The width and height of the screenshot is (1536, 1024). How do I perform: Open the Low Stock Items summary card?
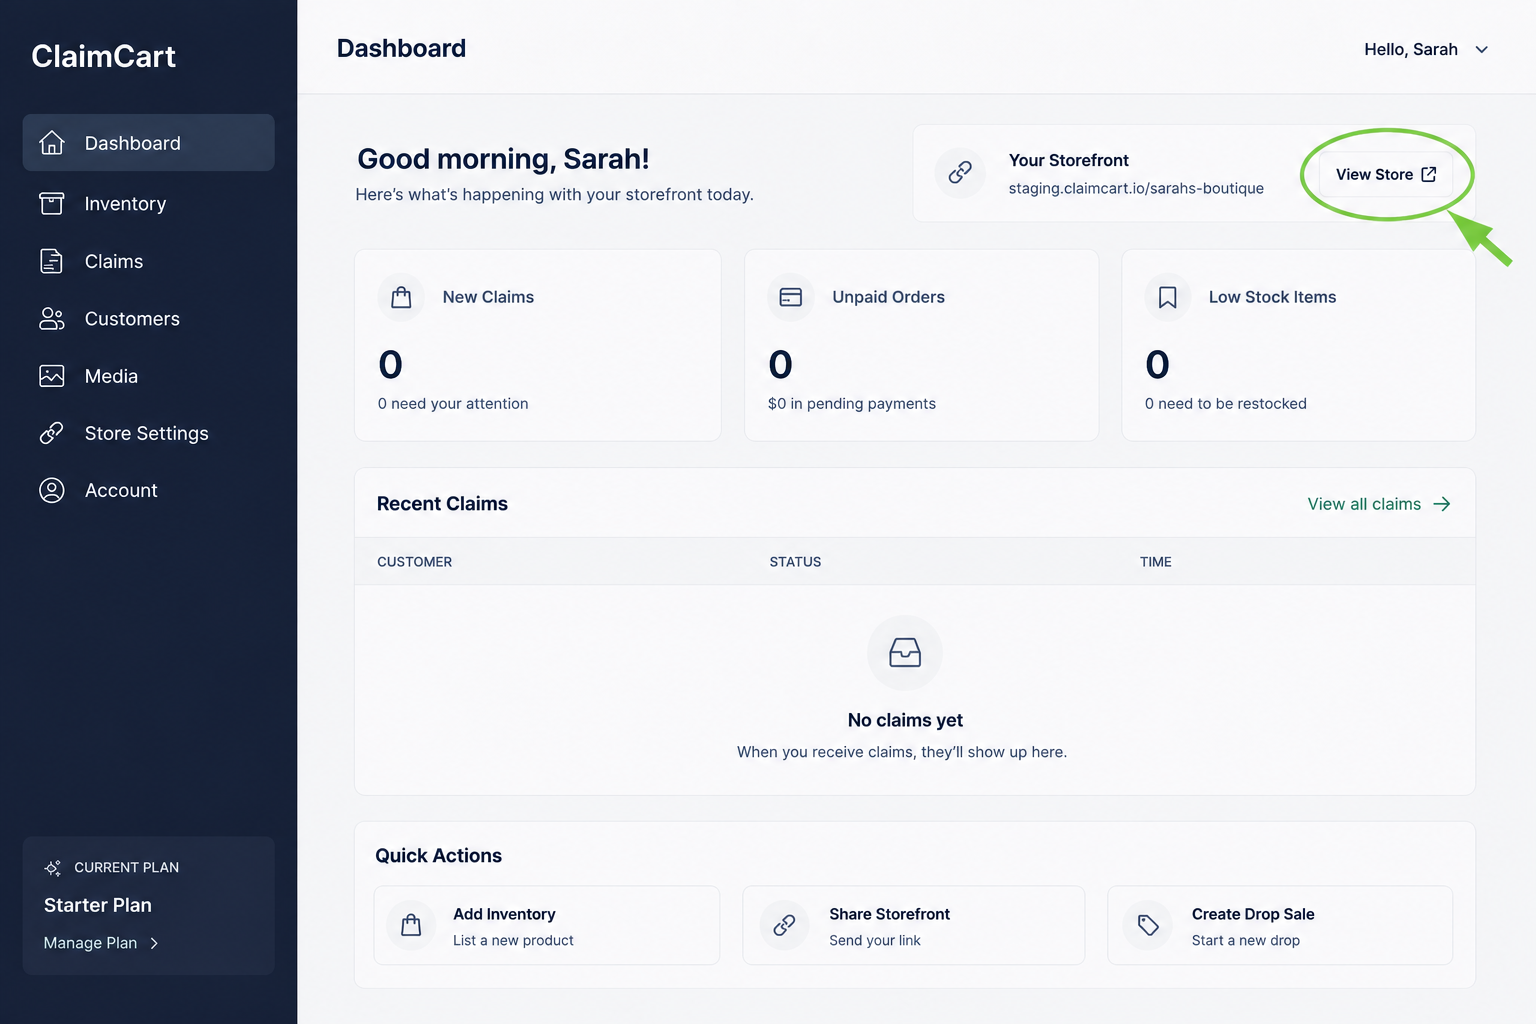click(1298, 345)
